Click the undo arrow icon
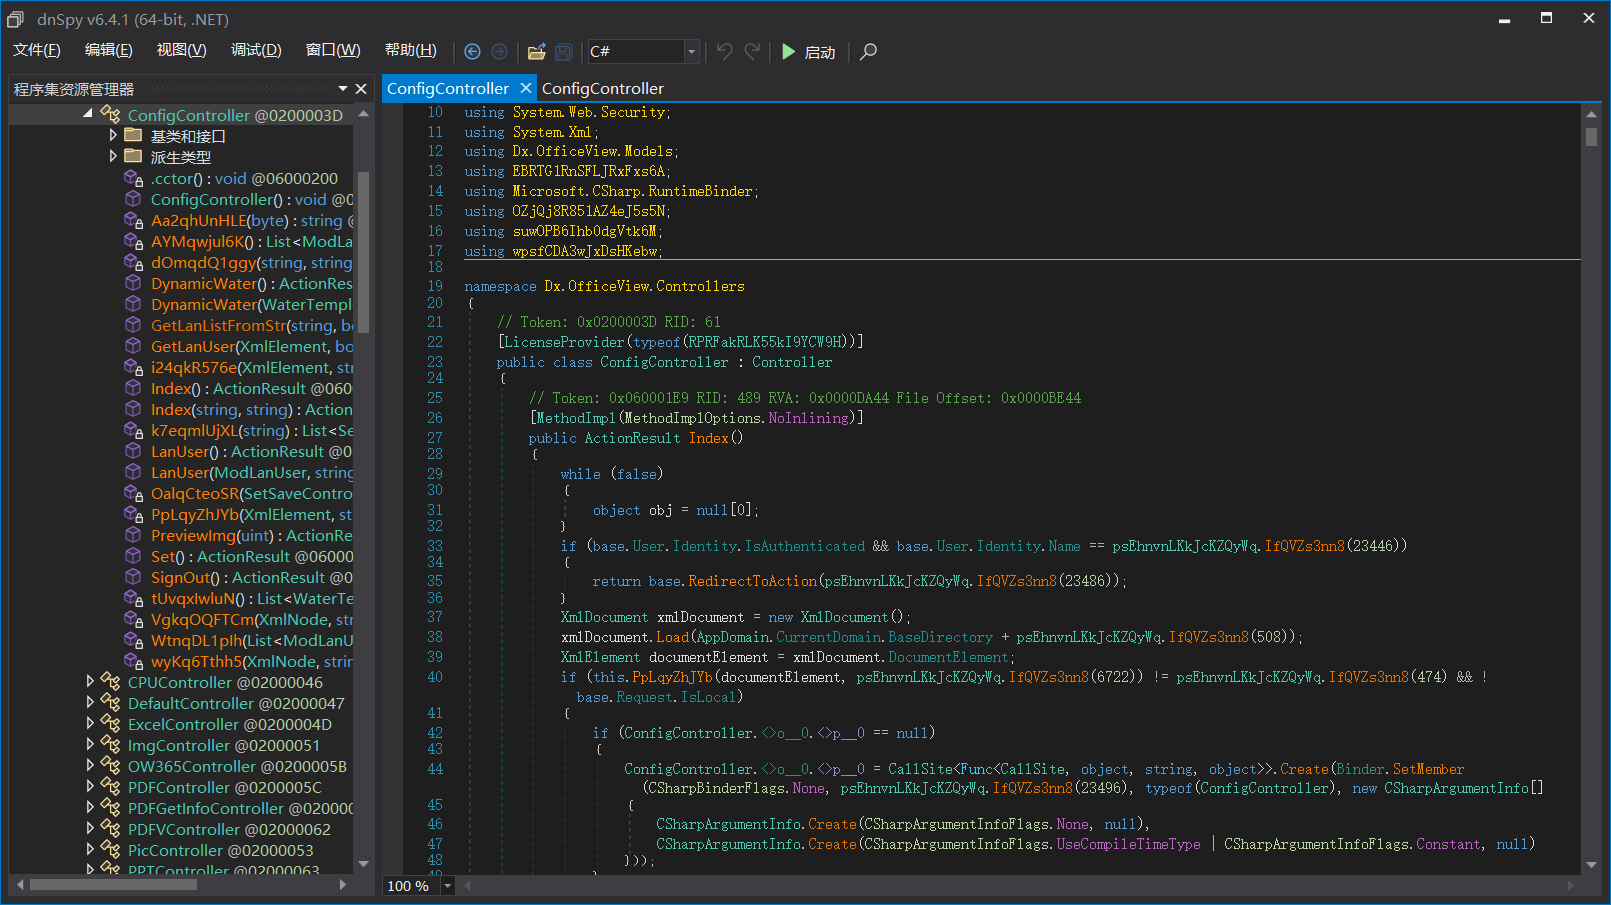Viewport: 1611px width, 905px height. pos(725,51)
